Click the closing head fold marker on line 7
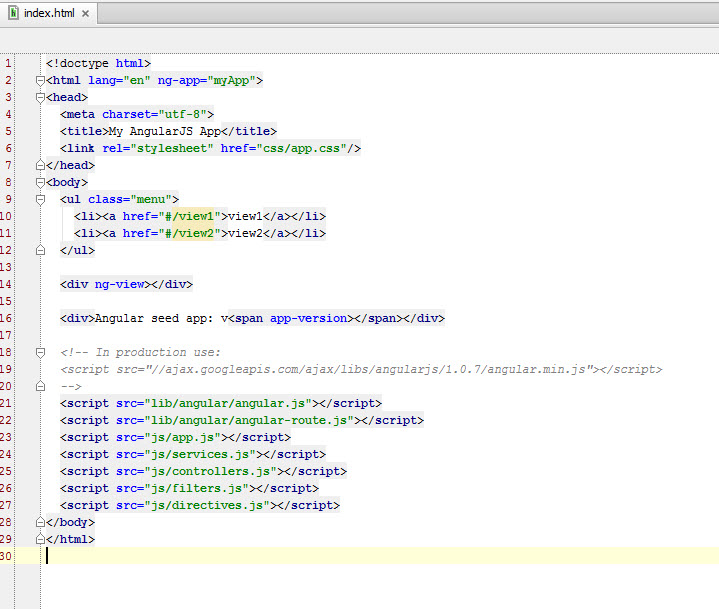This screenshot has height=609, width=719. click(40, 165)
